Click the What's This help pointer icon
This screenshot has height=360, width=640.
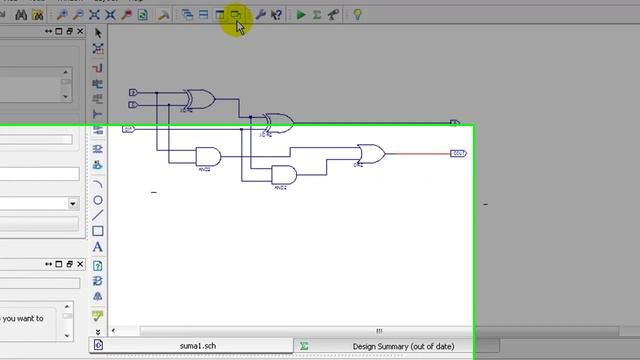276,15
